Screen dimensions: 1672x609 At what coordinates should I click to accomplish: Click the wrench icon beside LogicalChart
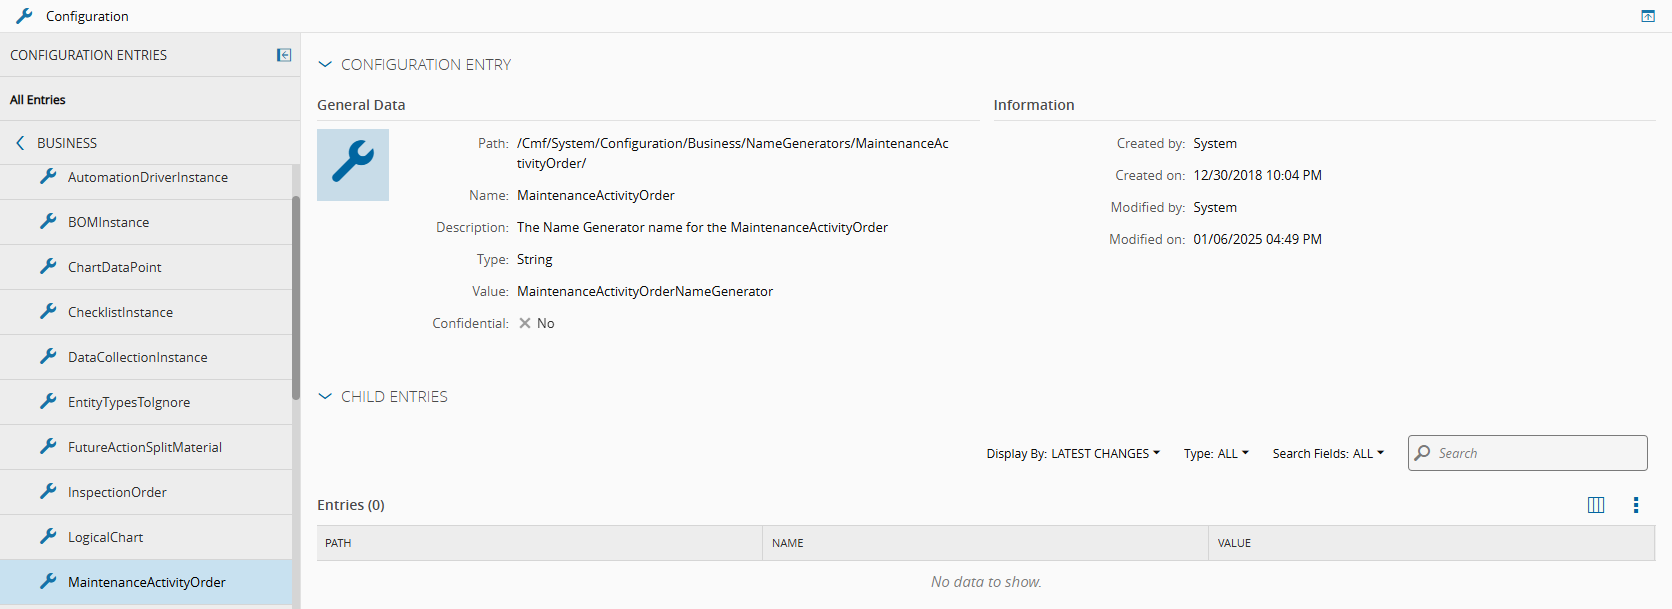[48, 536]
